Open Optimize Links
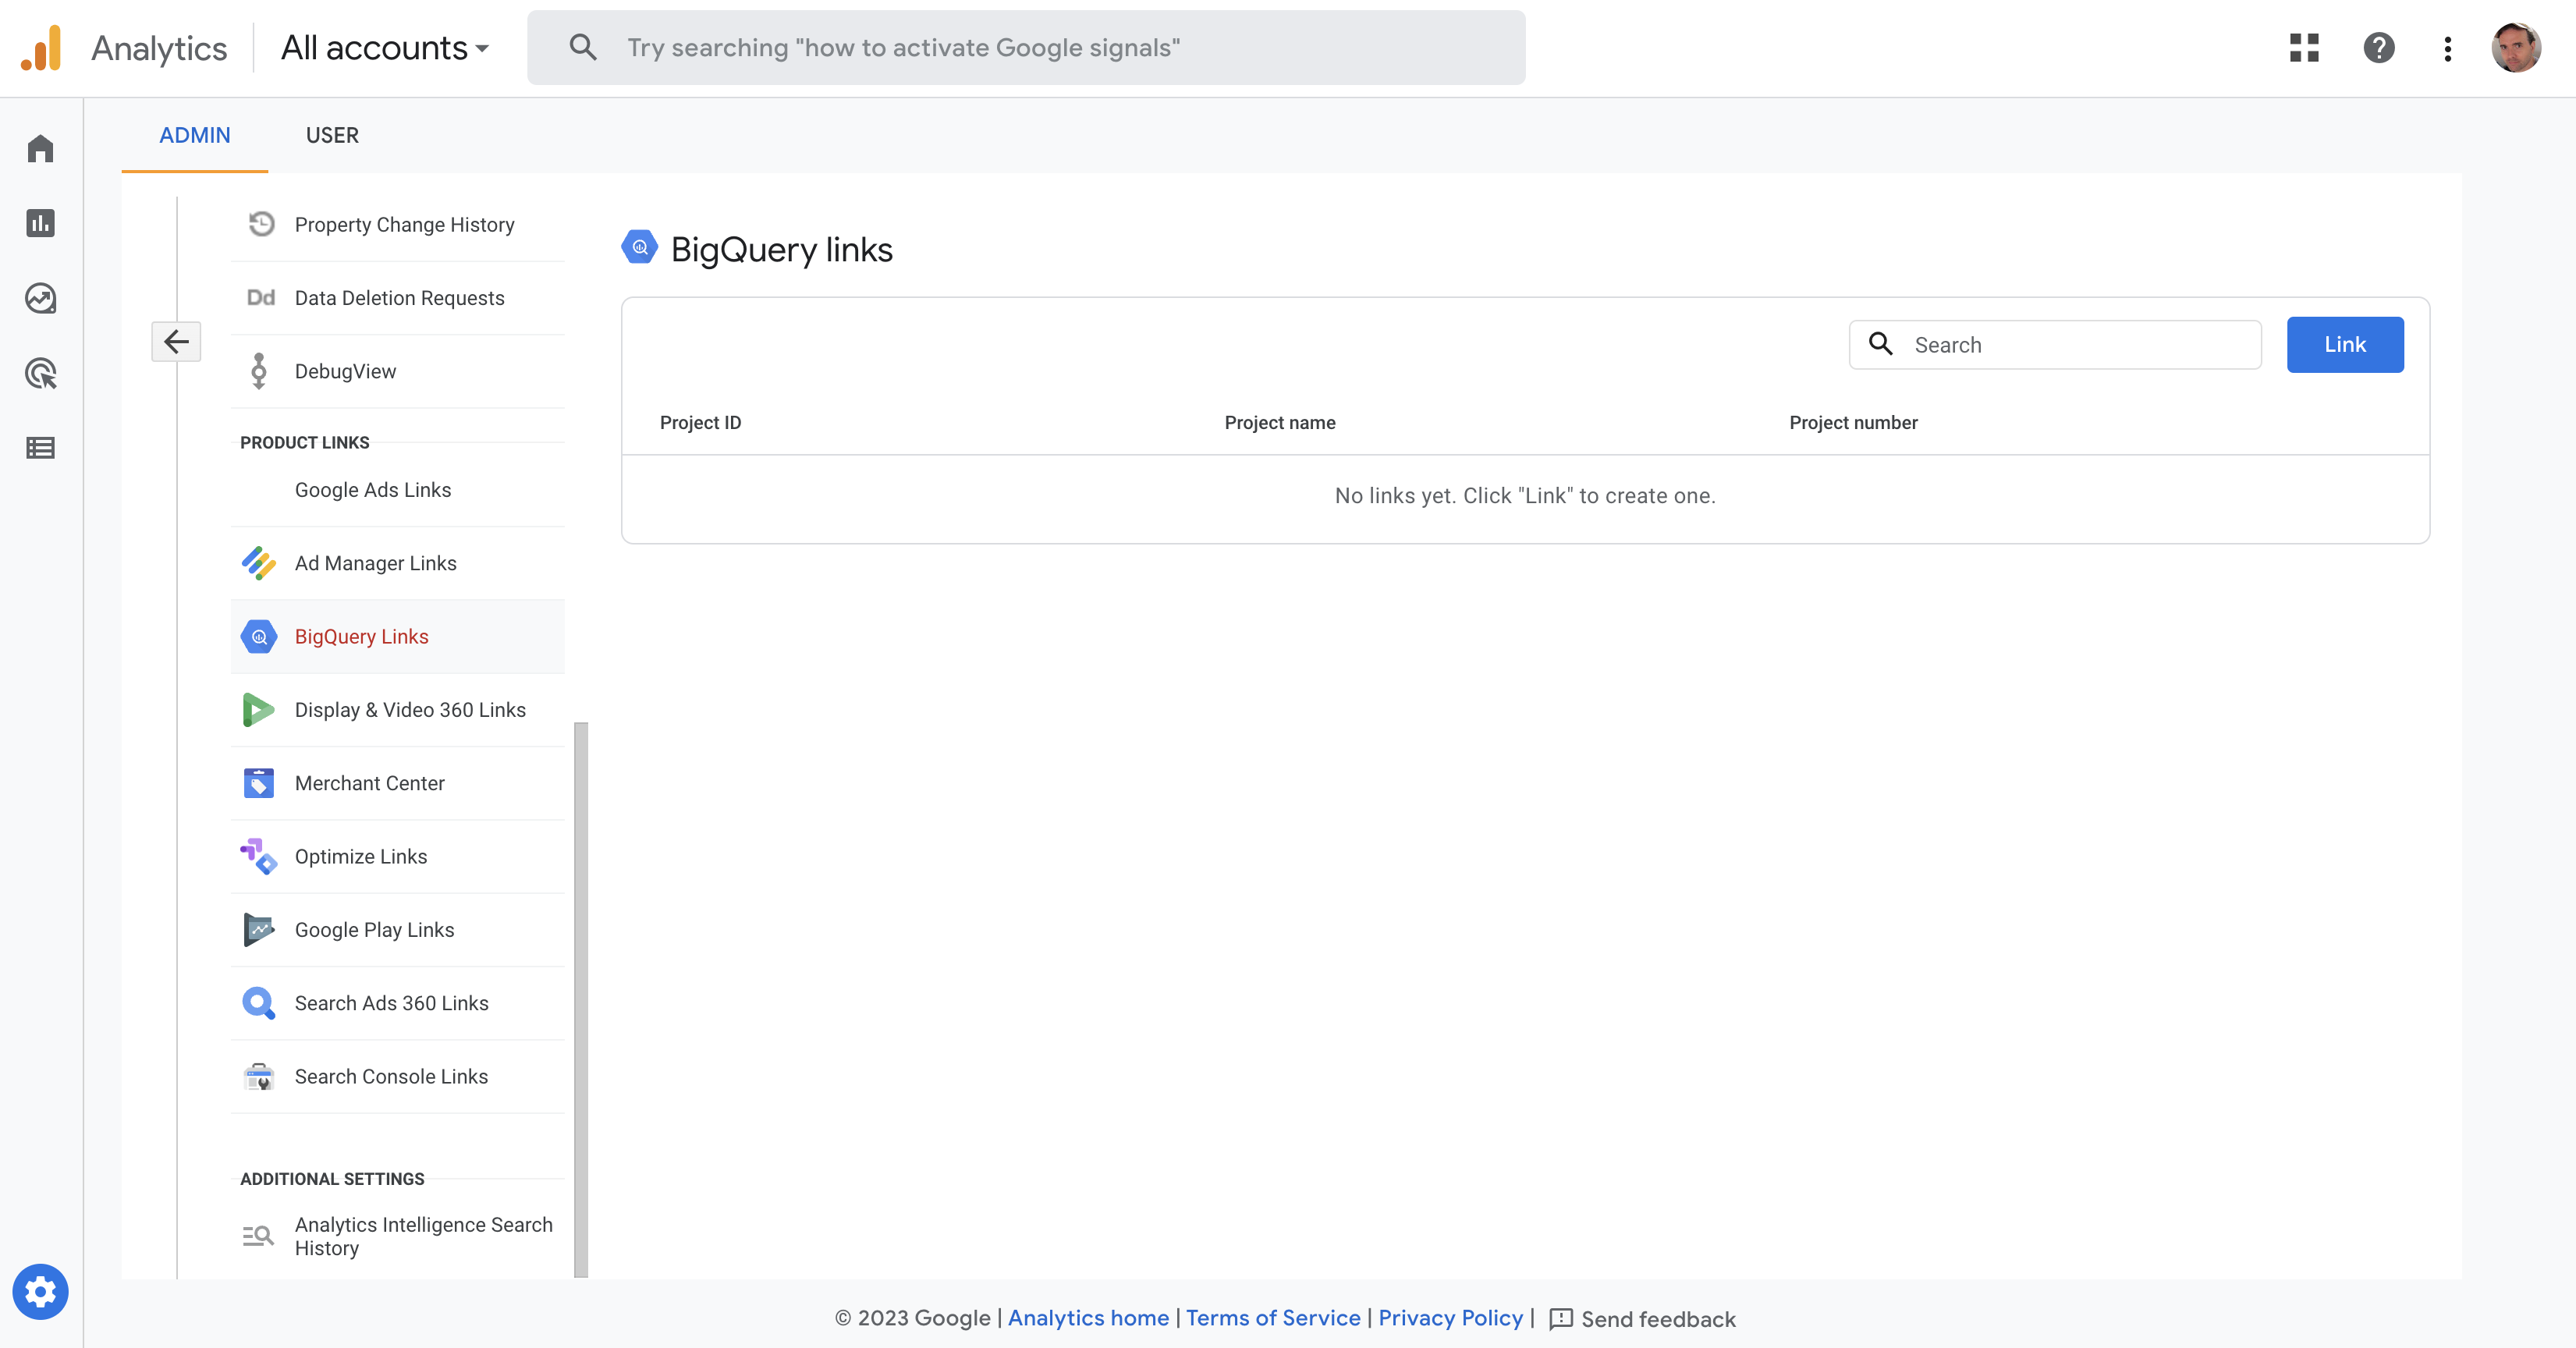The height and width of the screenshot is (1348, 2576). click(x=398, y=856)
